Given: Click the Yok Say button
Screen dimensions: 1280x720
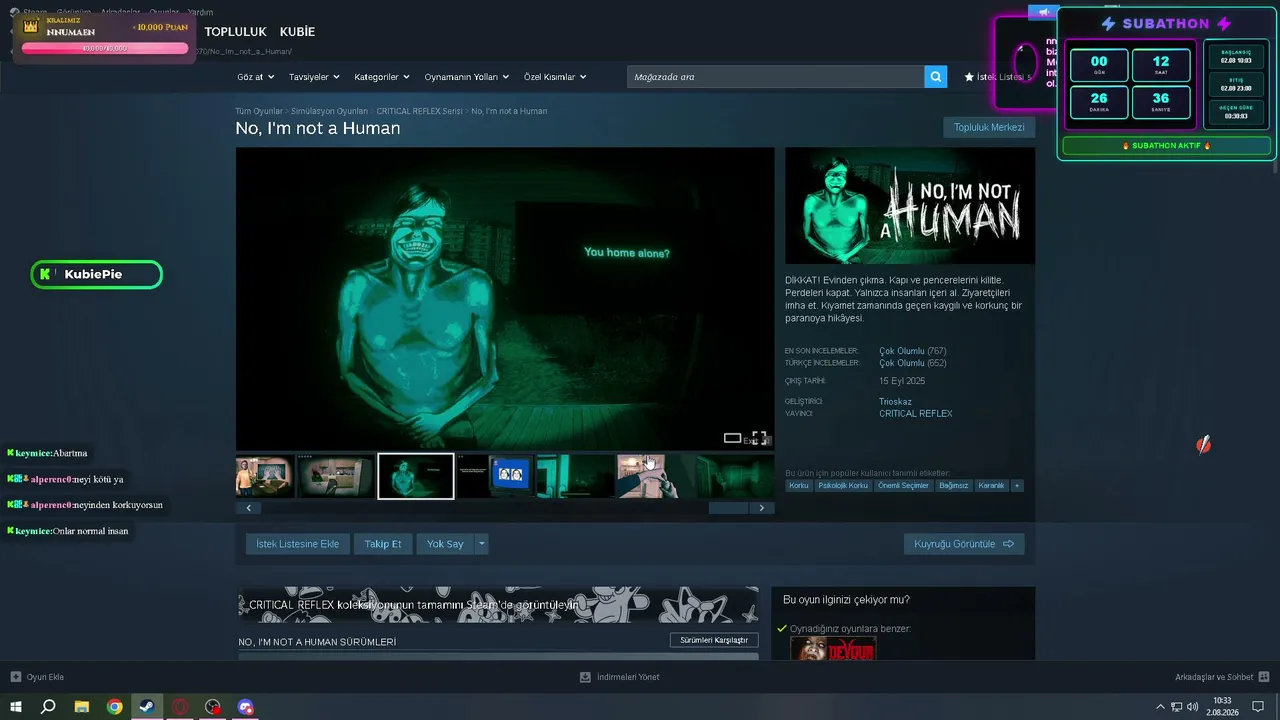Looking at the screenshot, I should coord(445,544).
